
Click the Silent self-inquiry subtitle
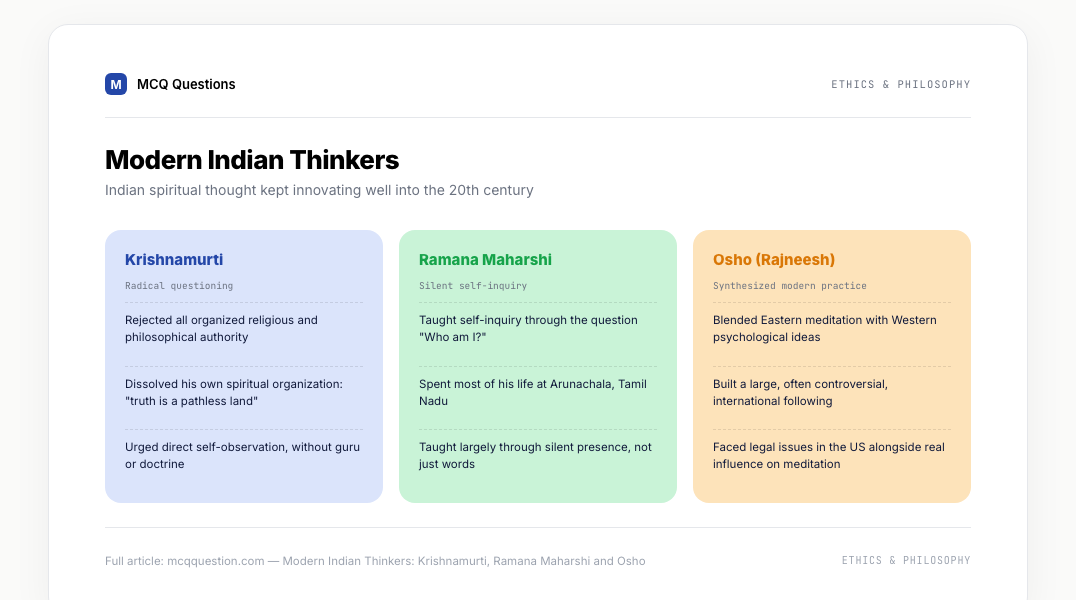473,286
